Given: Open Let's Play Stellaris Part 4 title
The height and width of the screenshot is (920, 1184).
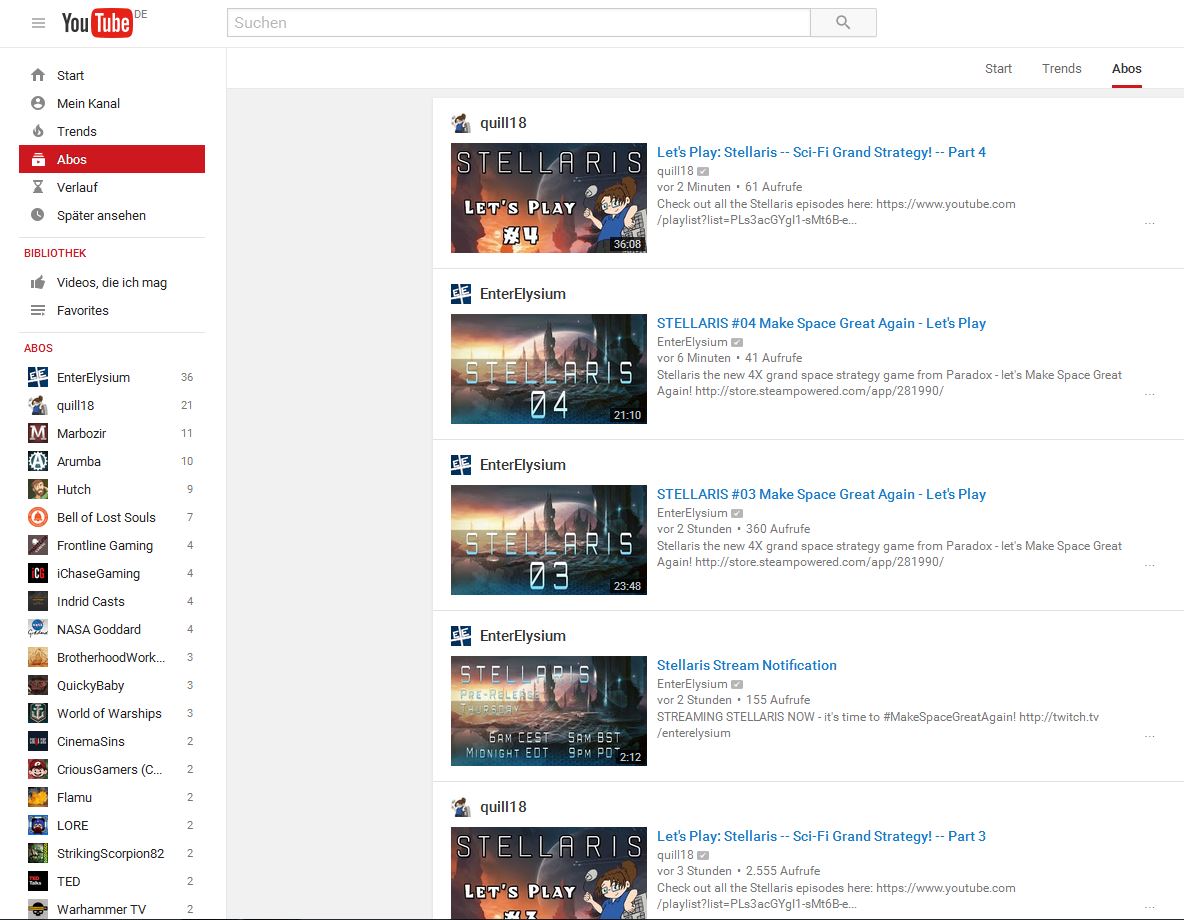Looking at the screenshot, I should point(821,152).
